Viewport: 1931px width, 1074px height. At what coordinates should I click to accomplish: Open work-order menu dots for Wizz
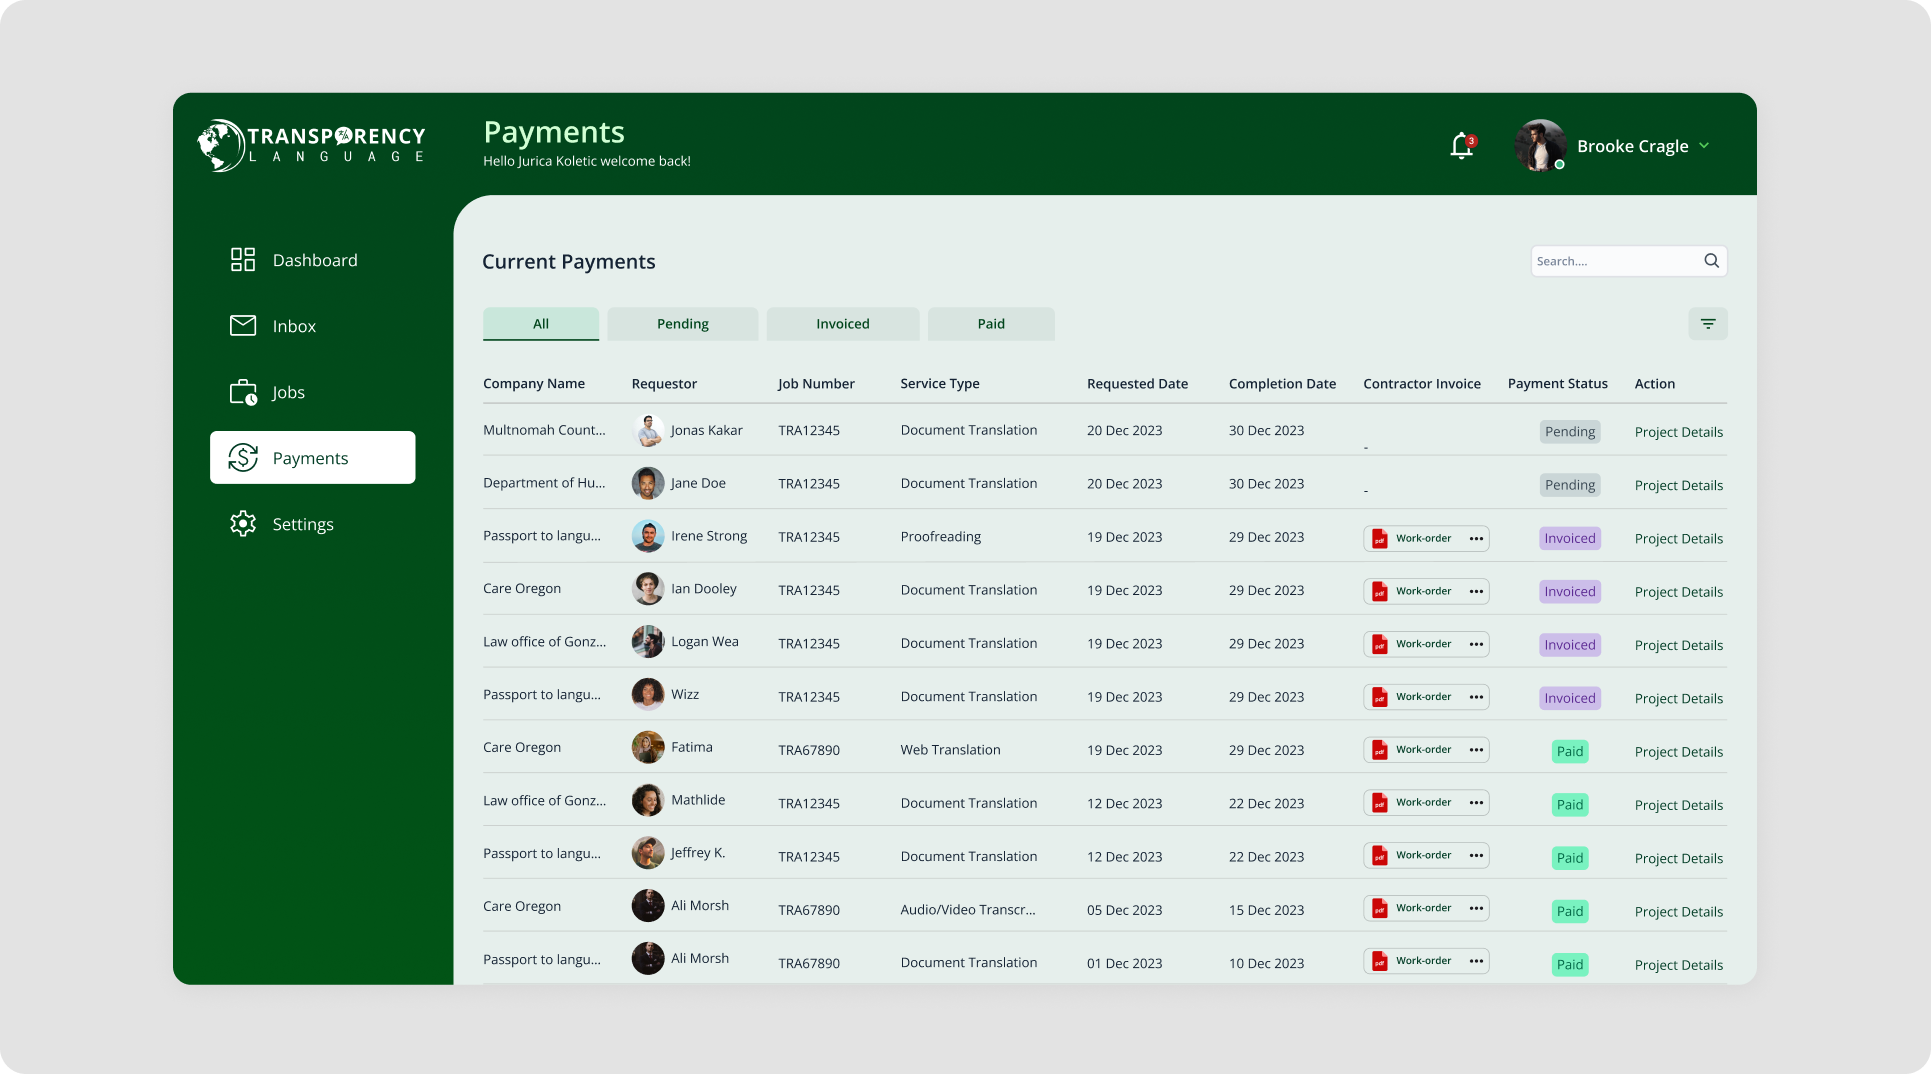tap(1476, 697)
